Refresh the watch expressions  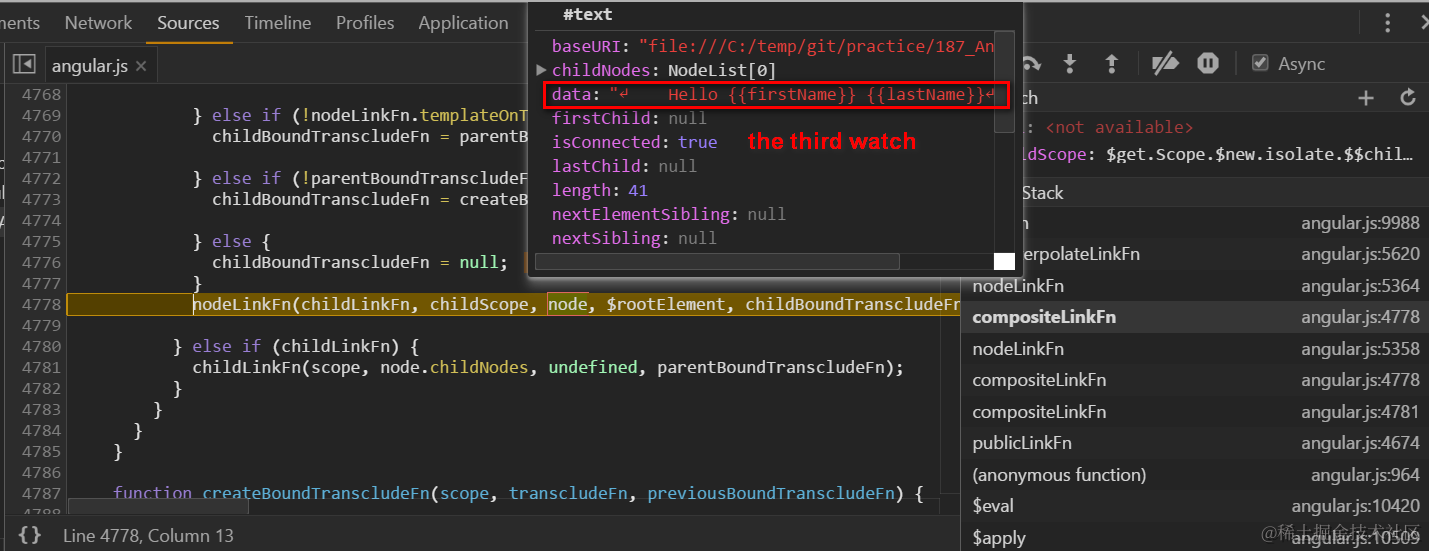[x=1408, y=97]
